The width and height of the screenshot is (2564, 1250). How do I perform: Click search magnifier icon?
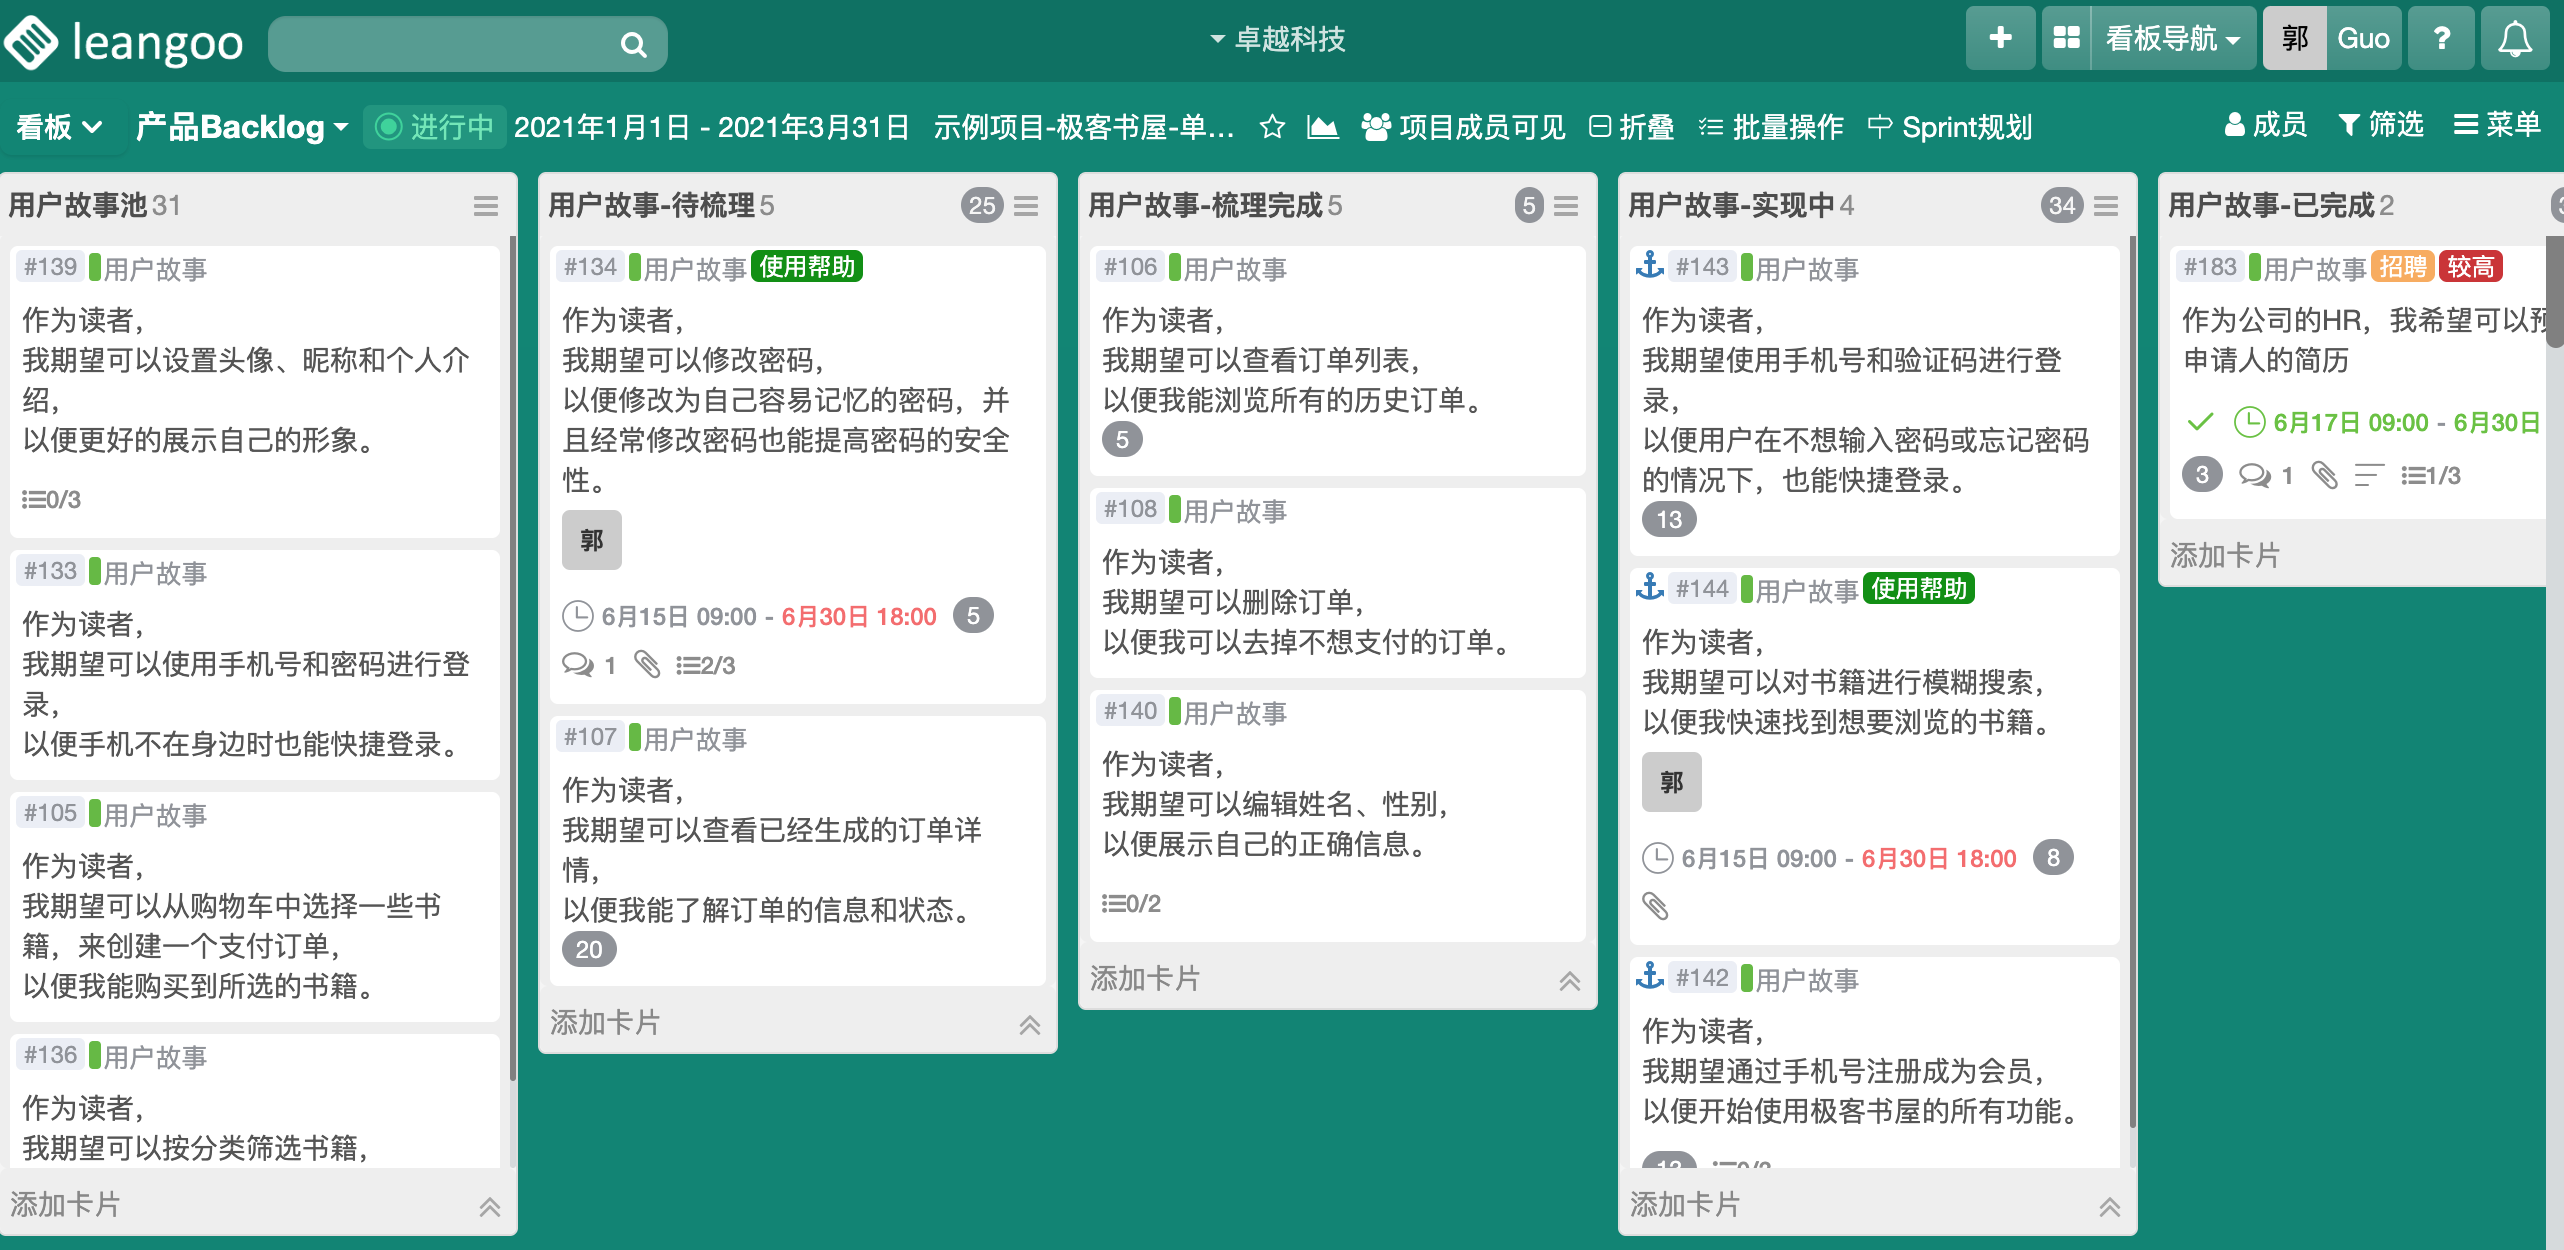(633, 44)
